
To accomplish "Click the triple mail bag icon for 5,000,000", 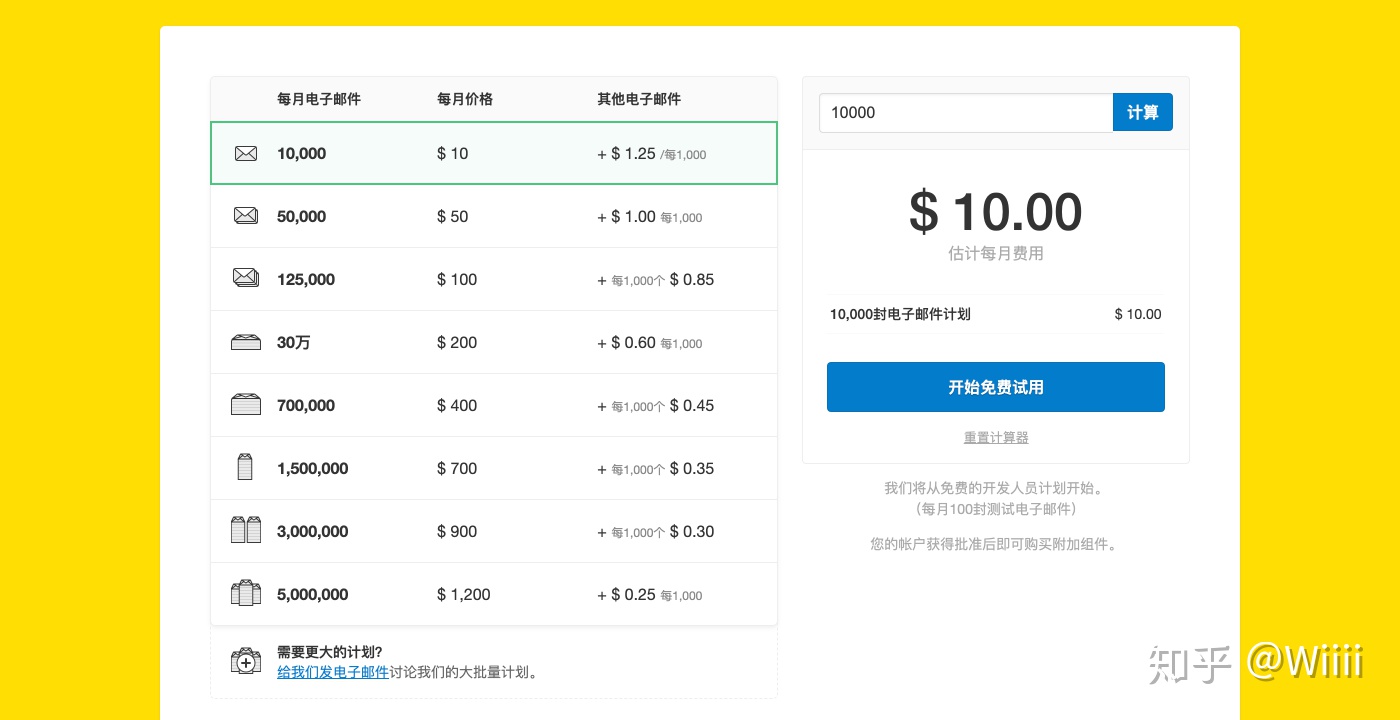I will (x=246, y=593).
